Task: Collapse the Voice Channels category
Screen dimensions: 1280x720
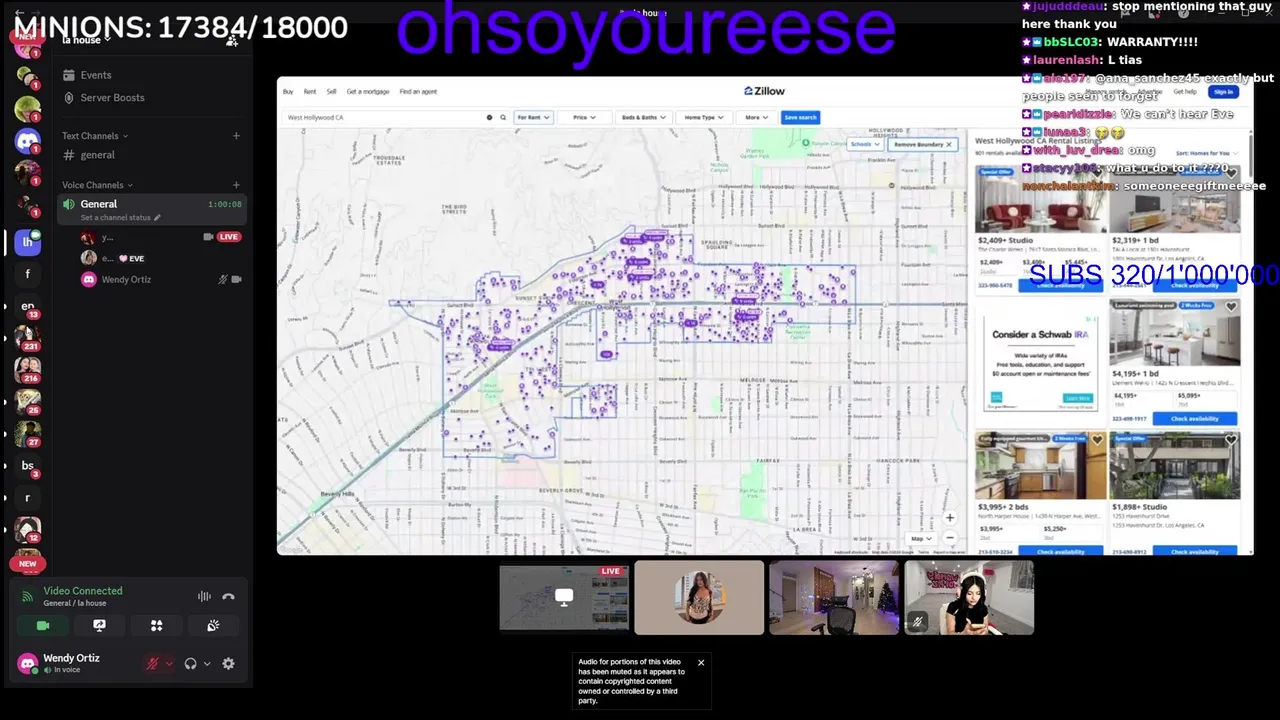Action: tap(97, 185)
